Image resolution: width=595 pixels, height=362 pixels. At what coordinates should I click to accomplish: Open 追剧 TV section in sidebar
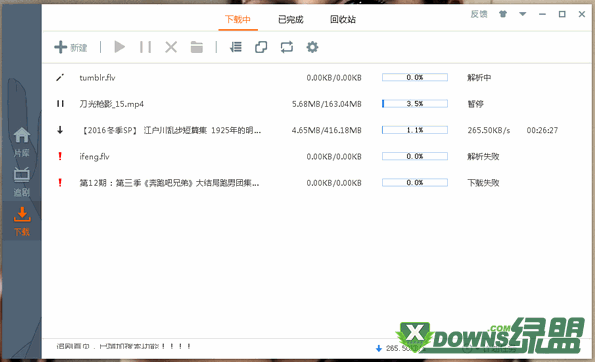(x=22, y=182)
